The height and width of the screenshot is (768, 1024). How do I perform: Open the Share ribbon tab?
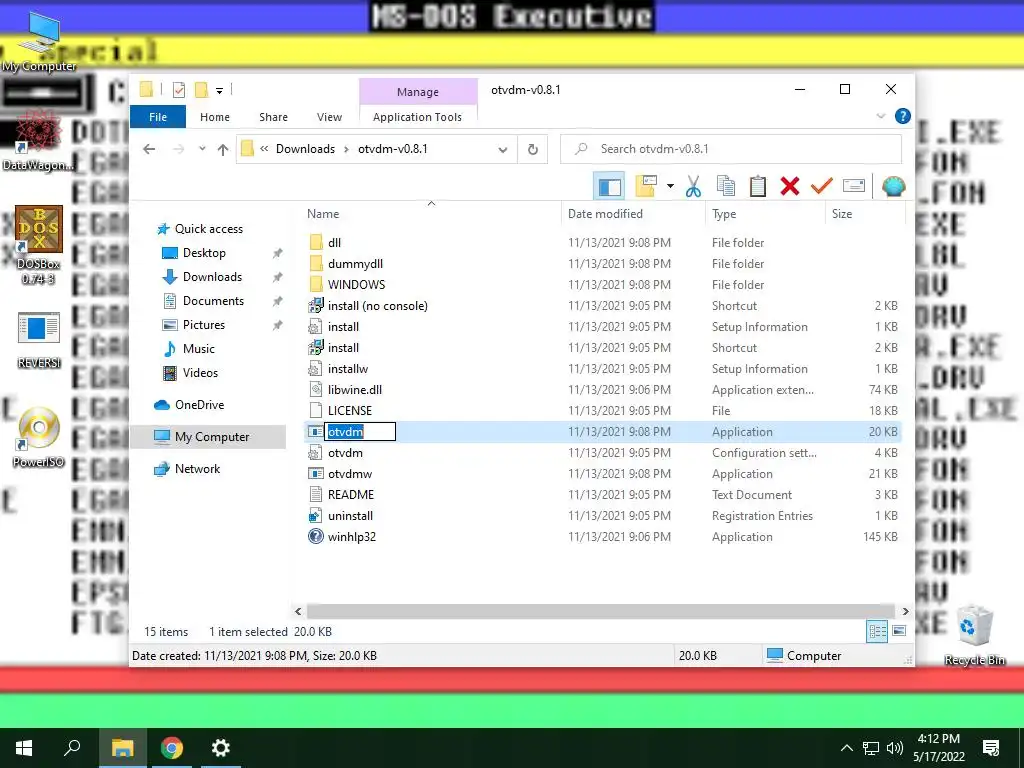coord(273,117)
